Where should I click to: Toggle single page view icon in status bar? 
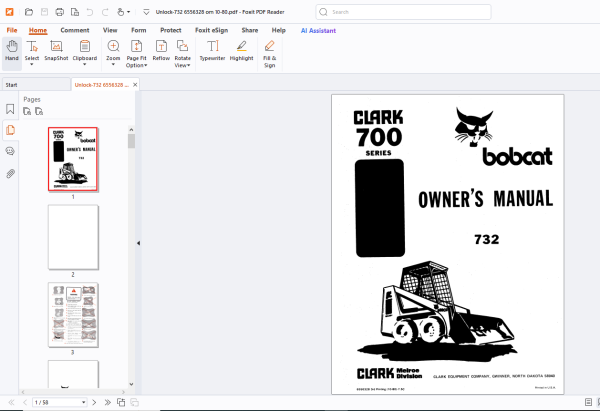(x=589, y=402)
